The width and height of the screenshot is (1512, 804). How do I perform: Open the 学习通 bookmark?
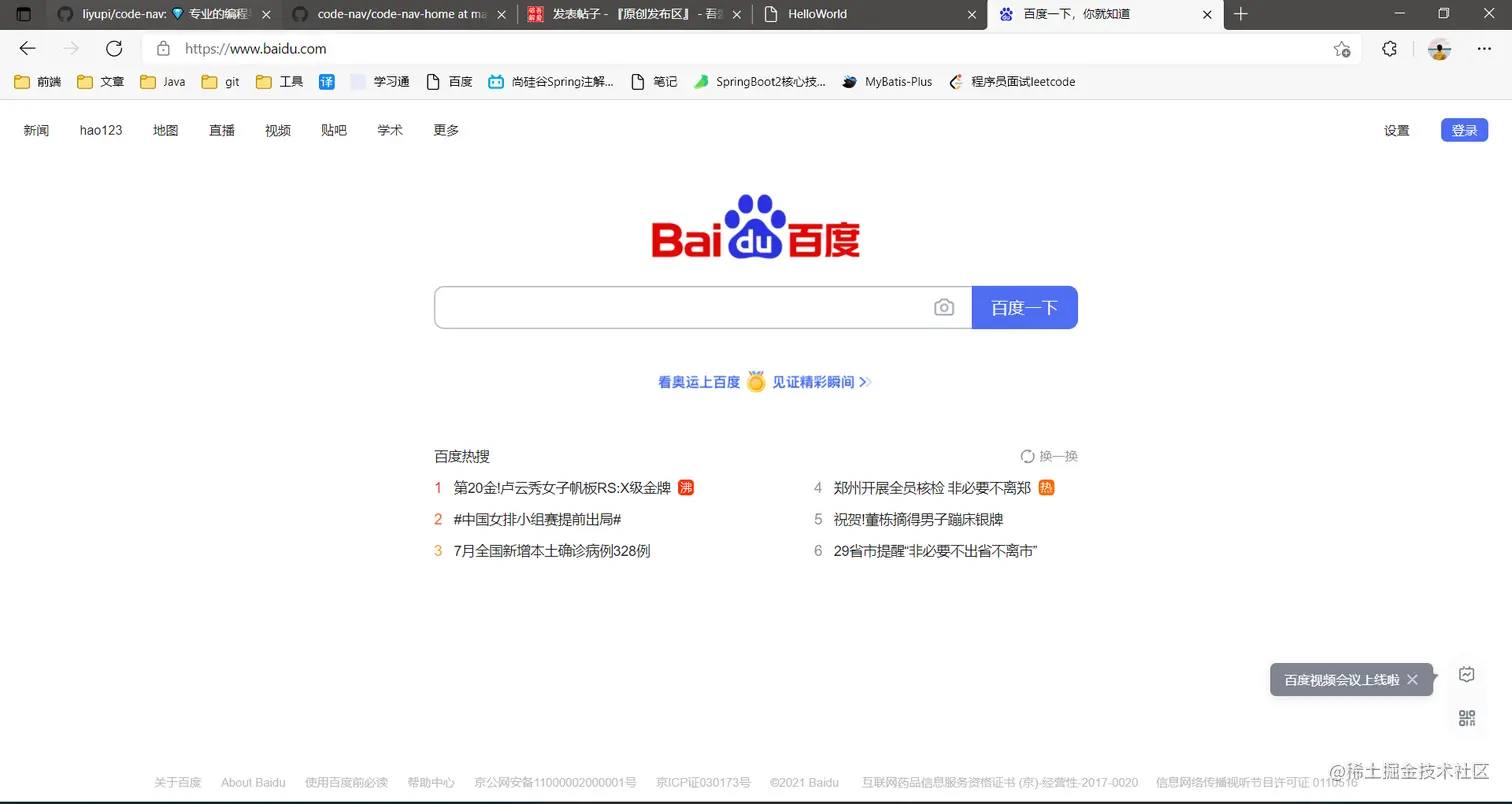(380, 82)
